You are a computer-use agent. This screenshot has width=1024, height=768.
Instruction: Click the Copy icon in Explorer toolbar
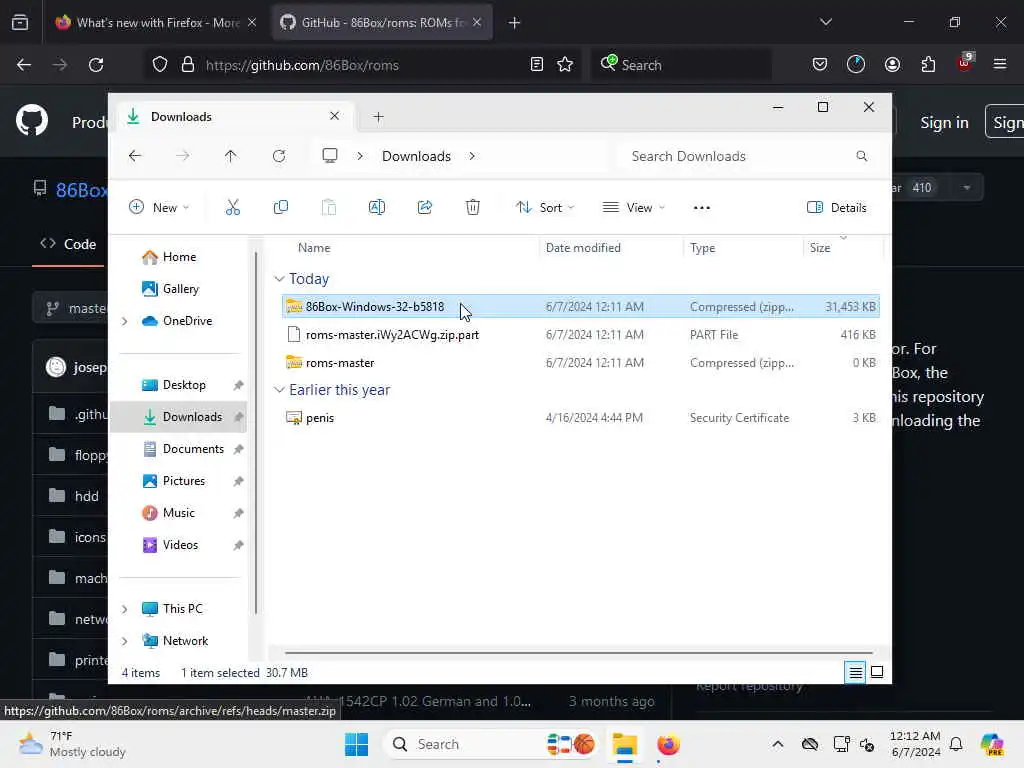point(281,208)
